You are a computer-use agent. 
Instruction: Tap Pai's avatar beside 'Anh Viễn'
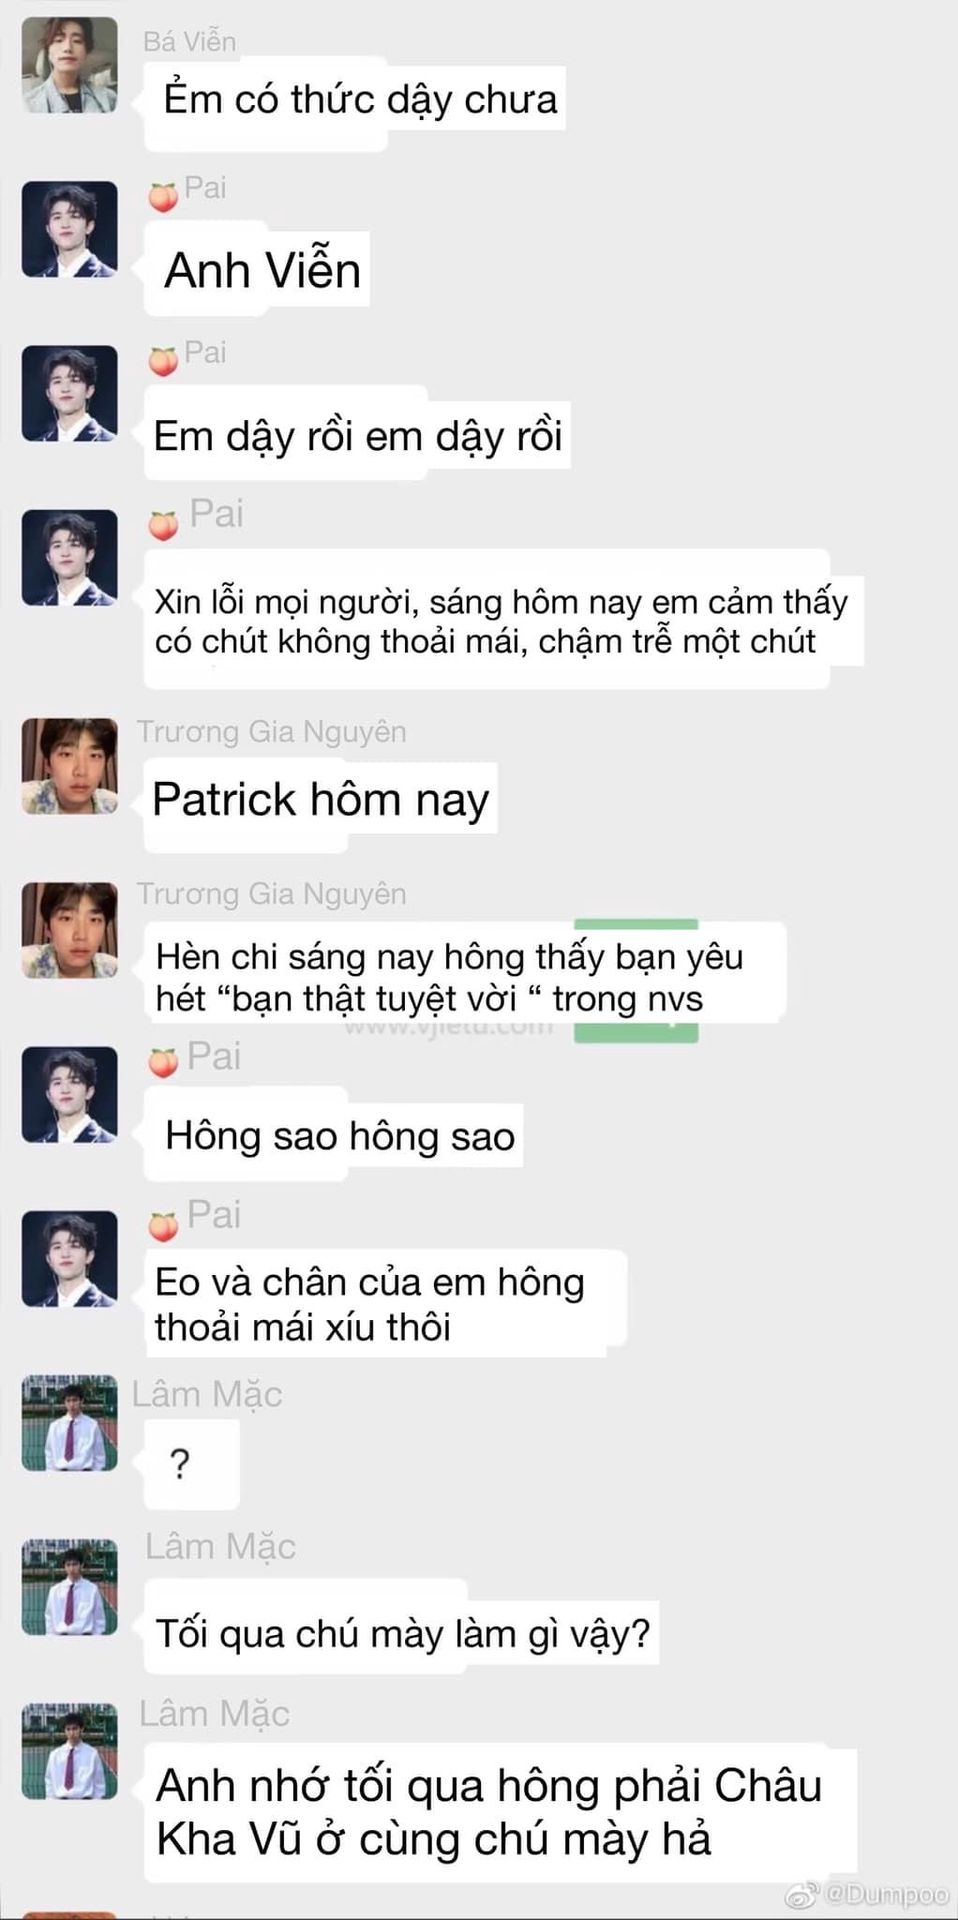pos(70,229)
